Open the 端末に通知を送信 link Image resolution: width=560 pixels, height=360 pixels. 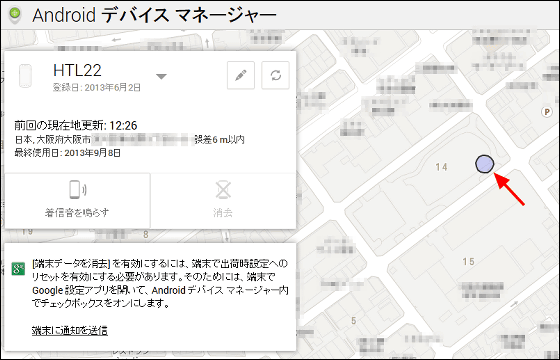pos(70,330)
